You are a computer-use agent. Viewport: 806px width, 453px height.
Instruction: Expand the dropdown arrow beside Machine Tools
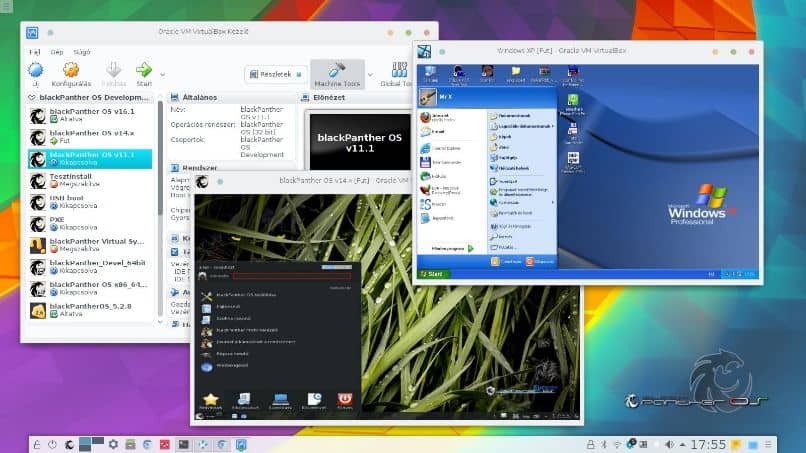pyautogui.click(x=370, y=75)
